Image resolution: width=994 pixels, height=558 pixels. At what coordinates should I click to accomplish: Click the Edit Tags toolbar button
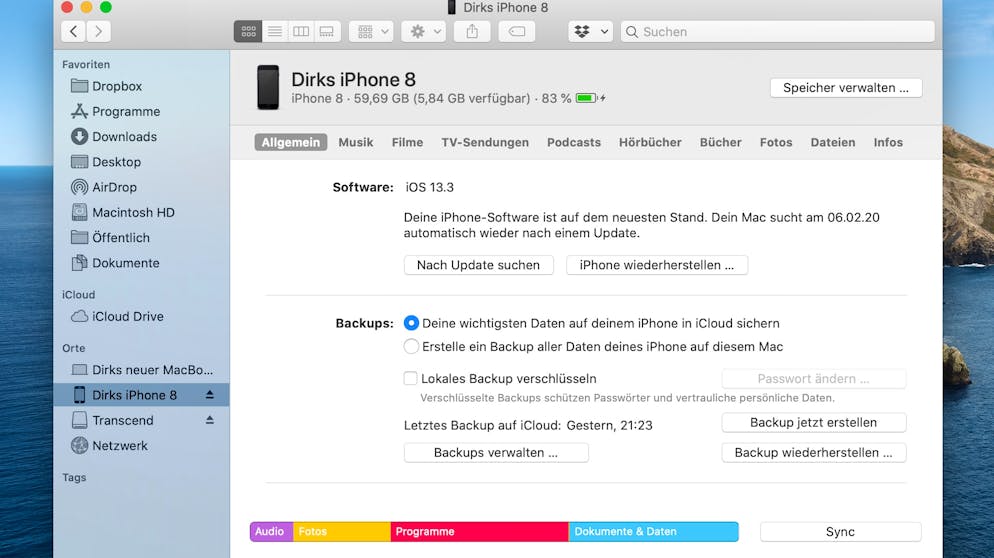pyautogui.click(x=517, y=31)
